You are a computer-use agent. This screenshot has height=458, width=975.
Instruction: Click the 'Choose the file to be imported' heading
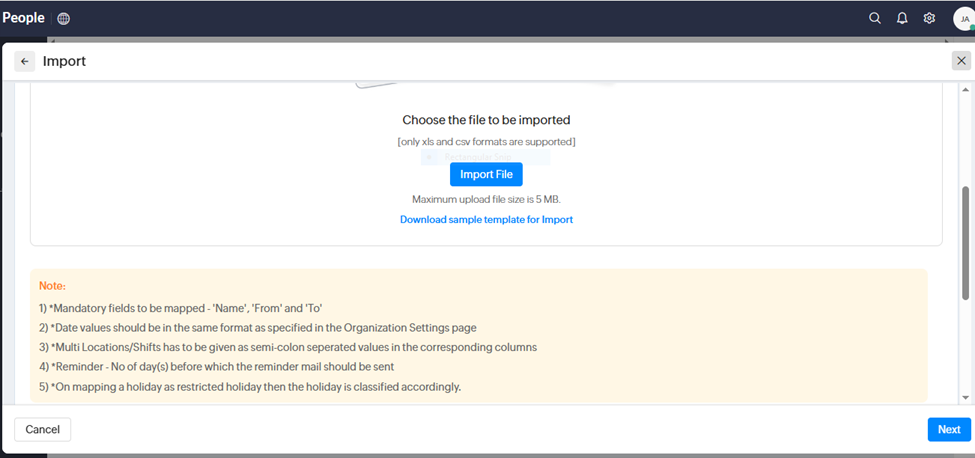click(x=486, y=120)
